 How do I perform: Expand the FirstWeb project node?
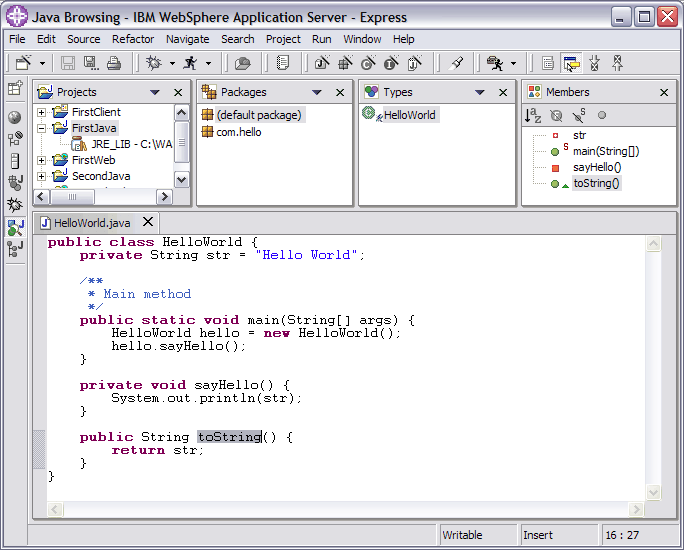(x=41, y=160)
